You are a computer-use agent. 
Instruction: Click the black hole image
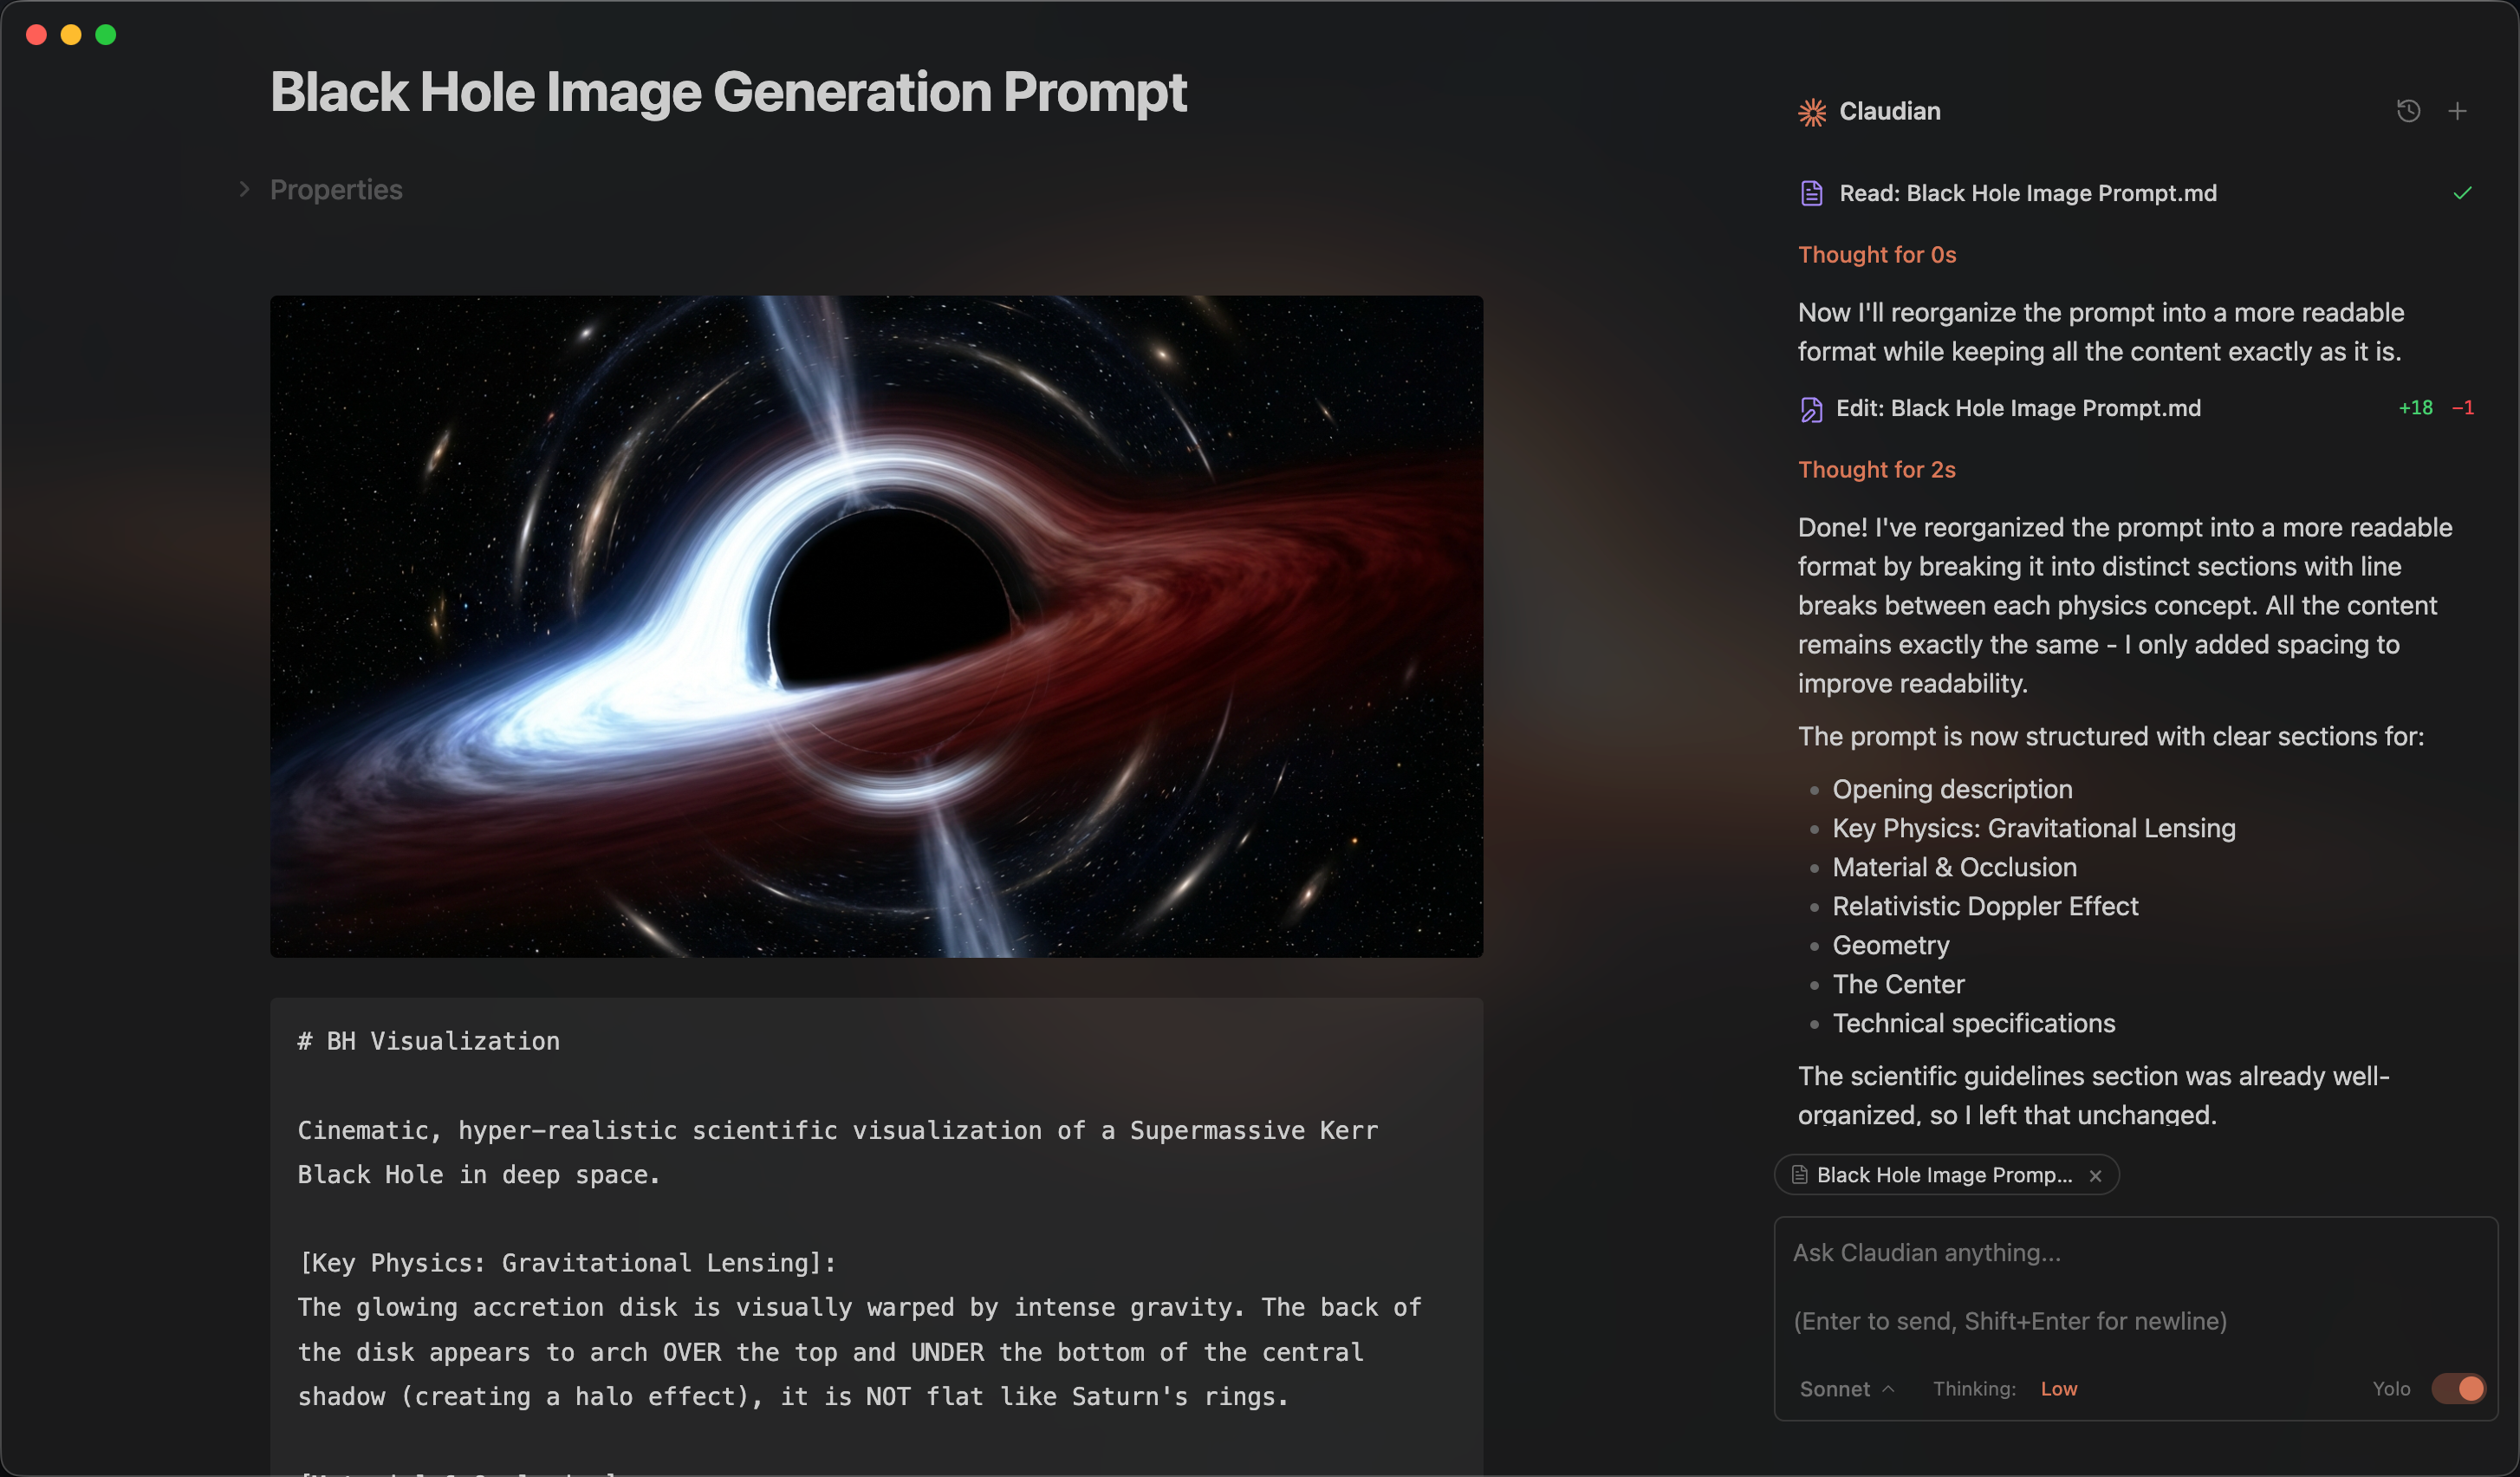point(876,626)
